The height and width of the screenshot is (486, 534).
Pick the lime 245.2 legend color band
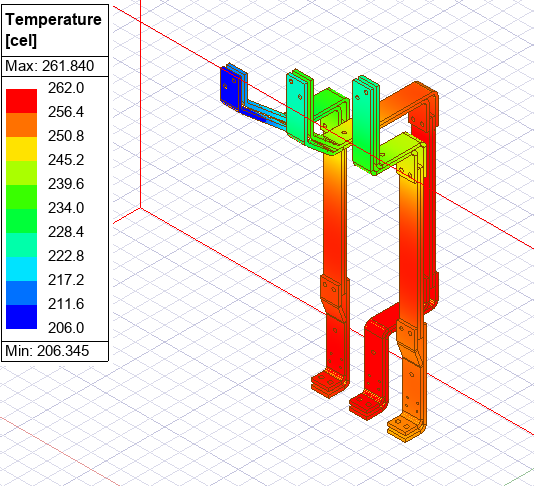pos(21,173)
